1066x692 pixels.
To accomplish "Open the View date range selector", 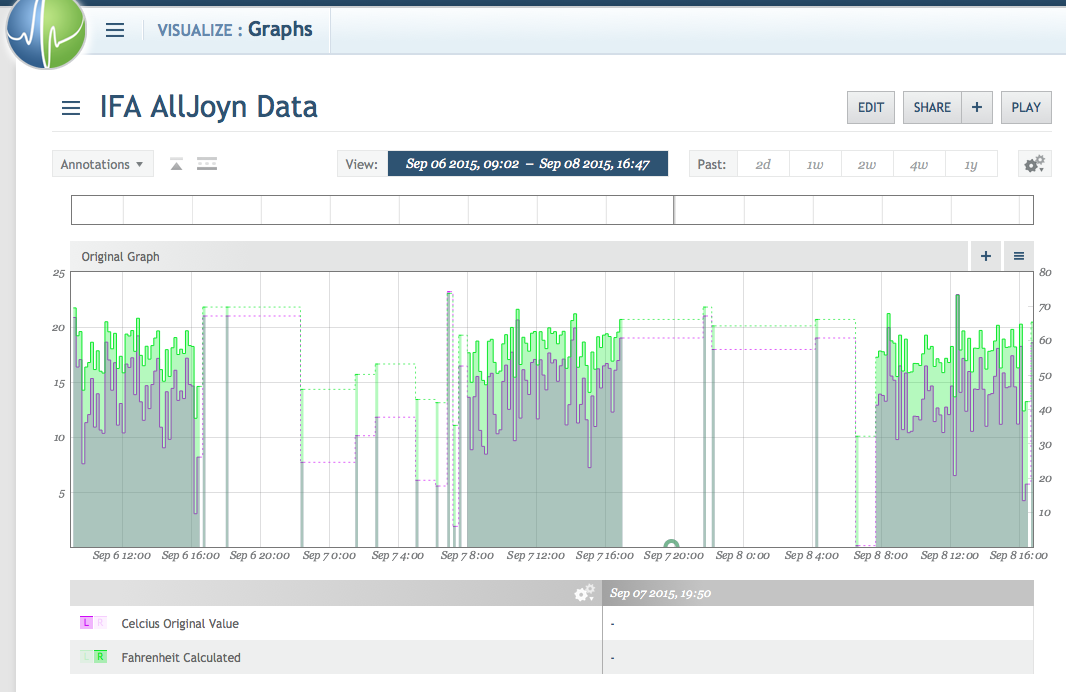I will coord(528,164).
